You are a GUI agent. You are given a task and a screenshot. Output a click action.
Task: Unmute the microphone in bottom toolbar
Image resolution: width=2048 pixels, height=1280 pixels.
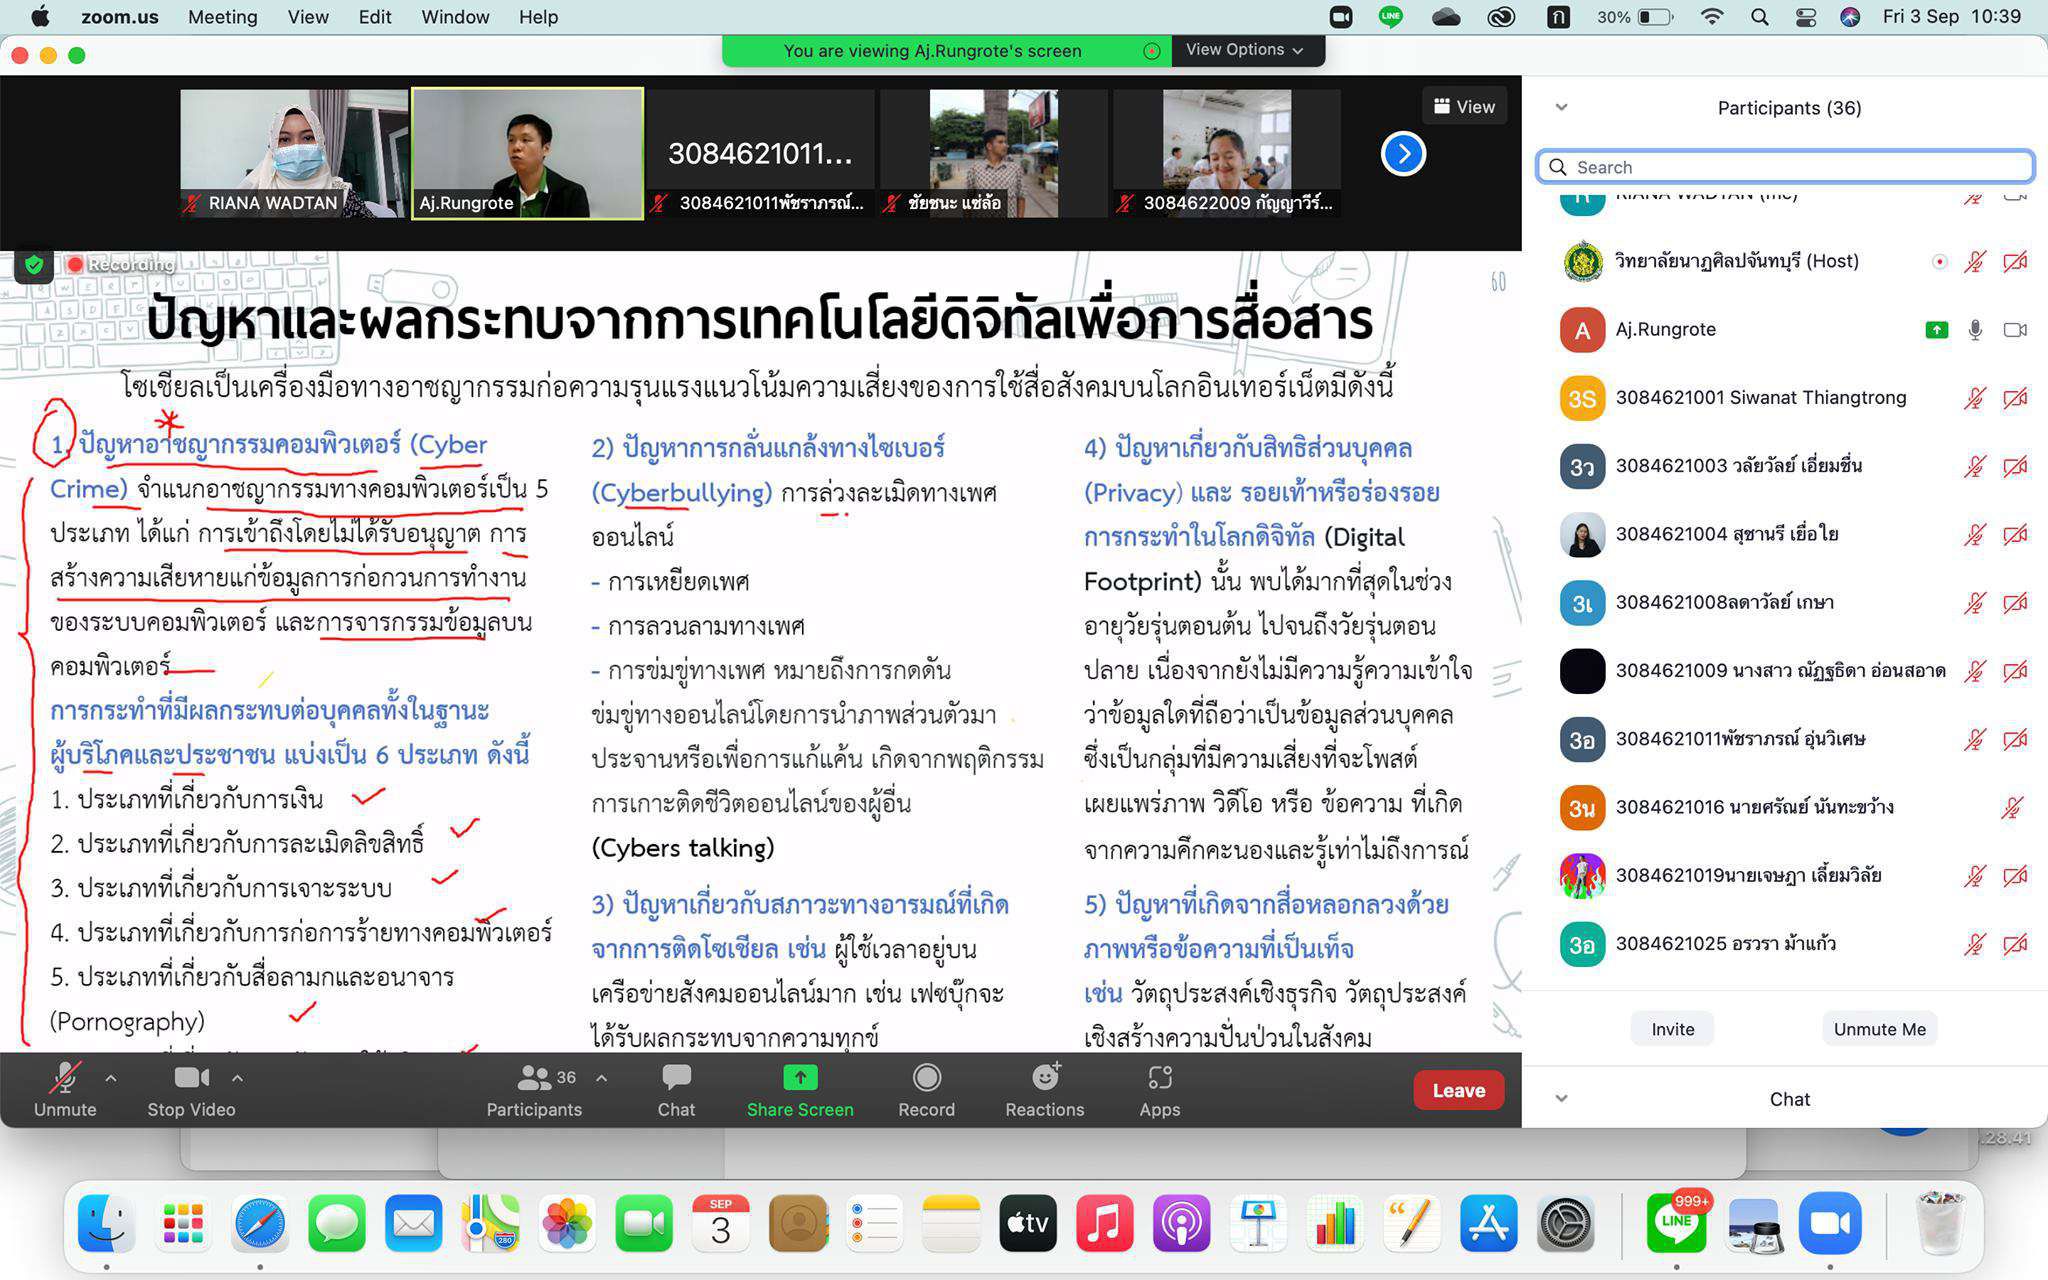tap(65, 1078)
